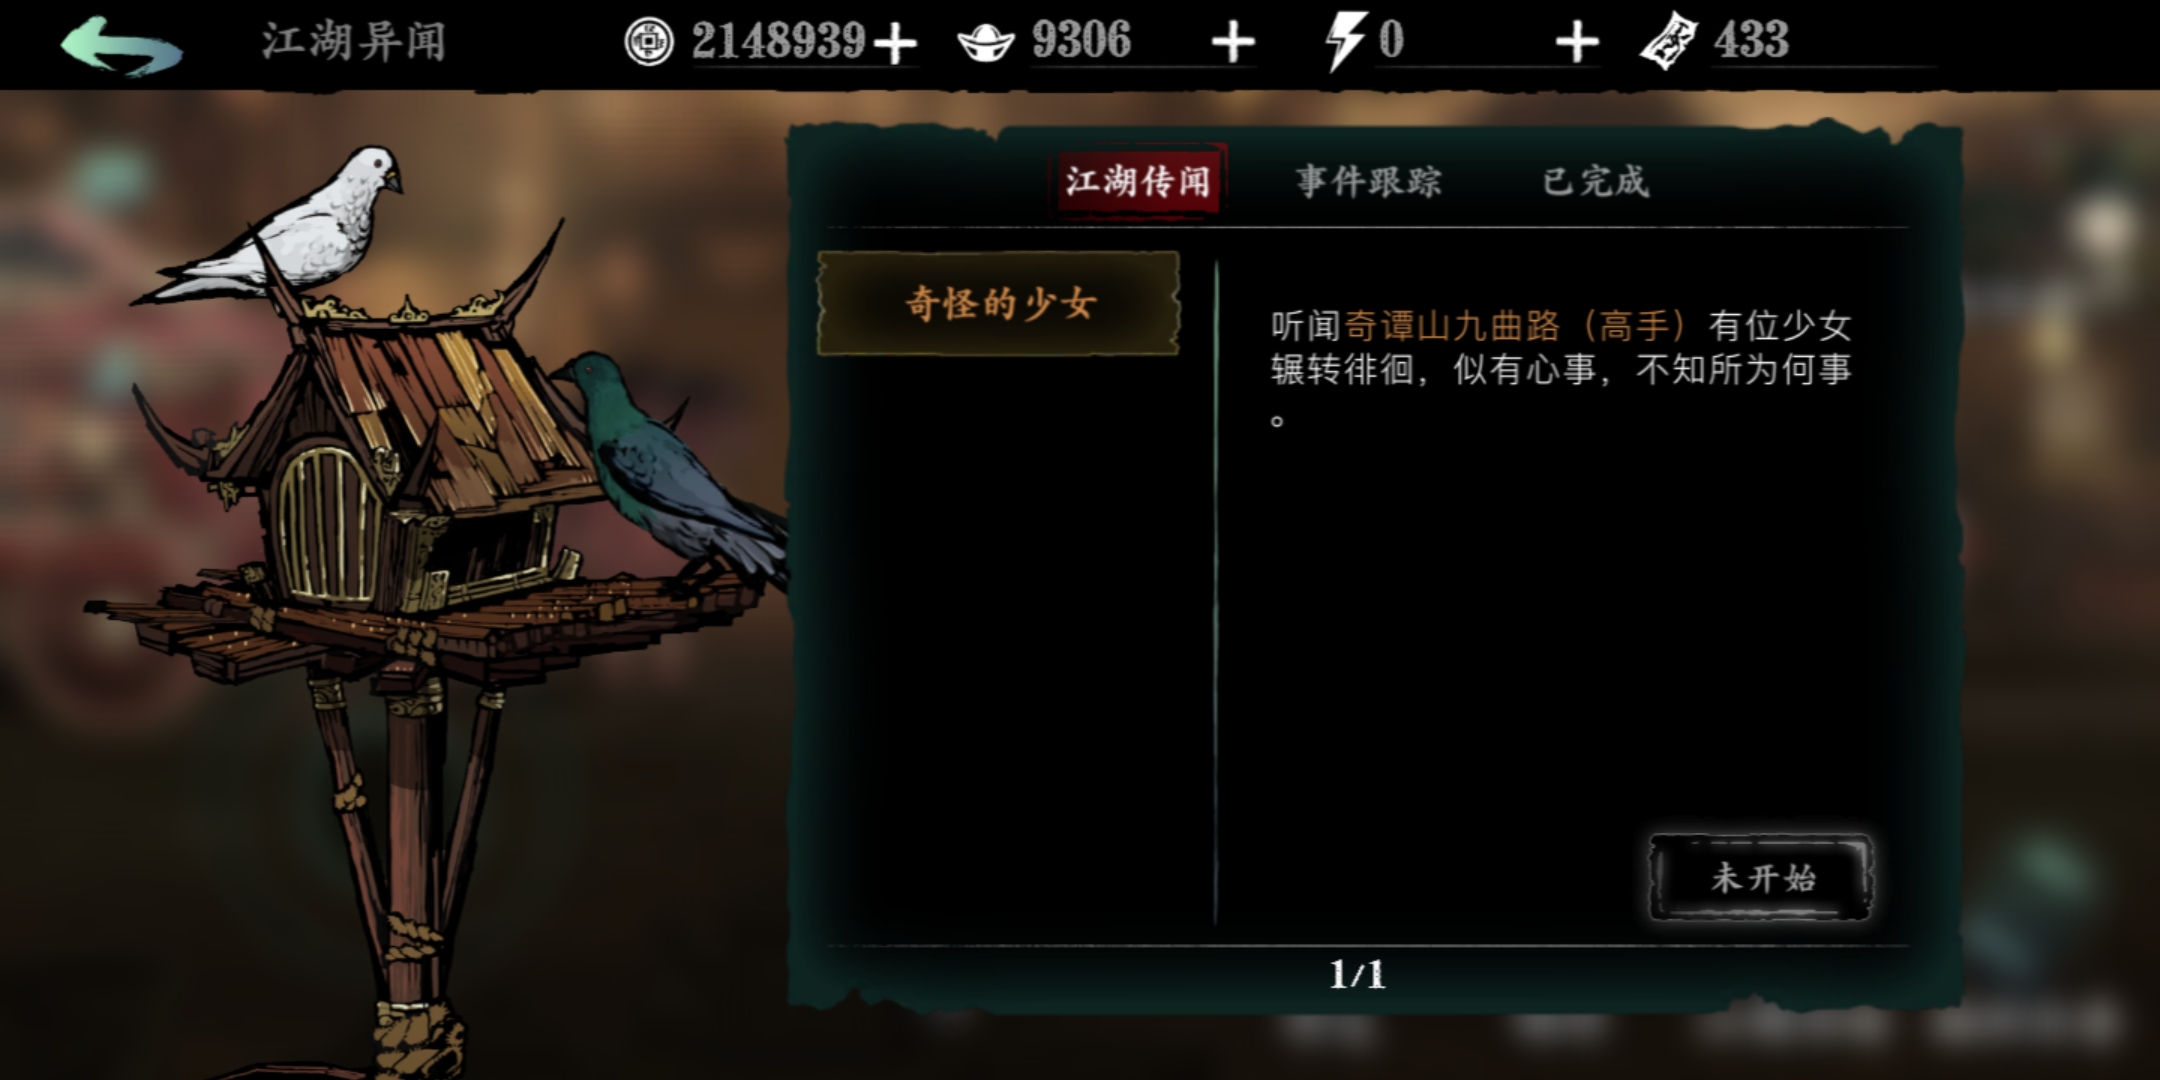Open the 已完成 tab
This screenshot has width=2160, height=1080.
click(x=1596, y=181)
